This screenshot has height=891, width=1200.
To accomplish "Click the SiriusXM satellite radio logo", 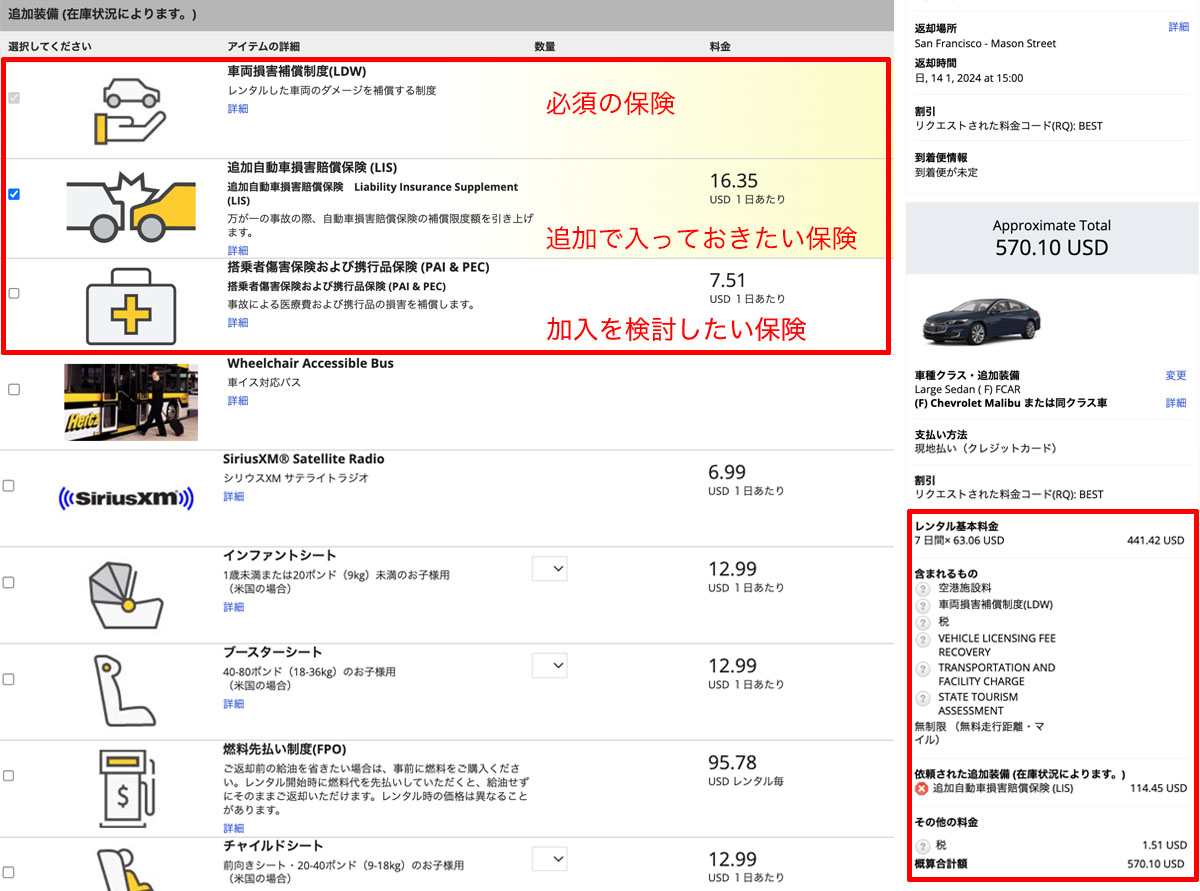I will (x=125, y=497).
